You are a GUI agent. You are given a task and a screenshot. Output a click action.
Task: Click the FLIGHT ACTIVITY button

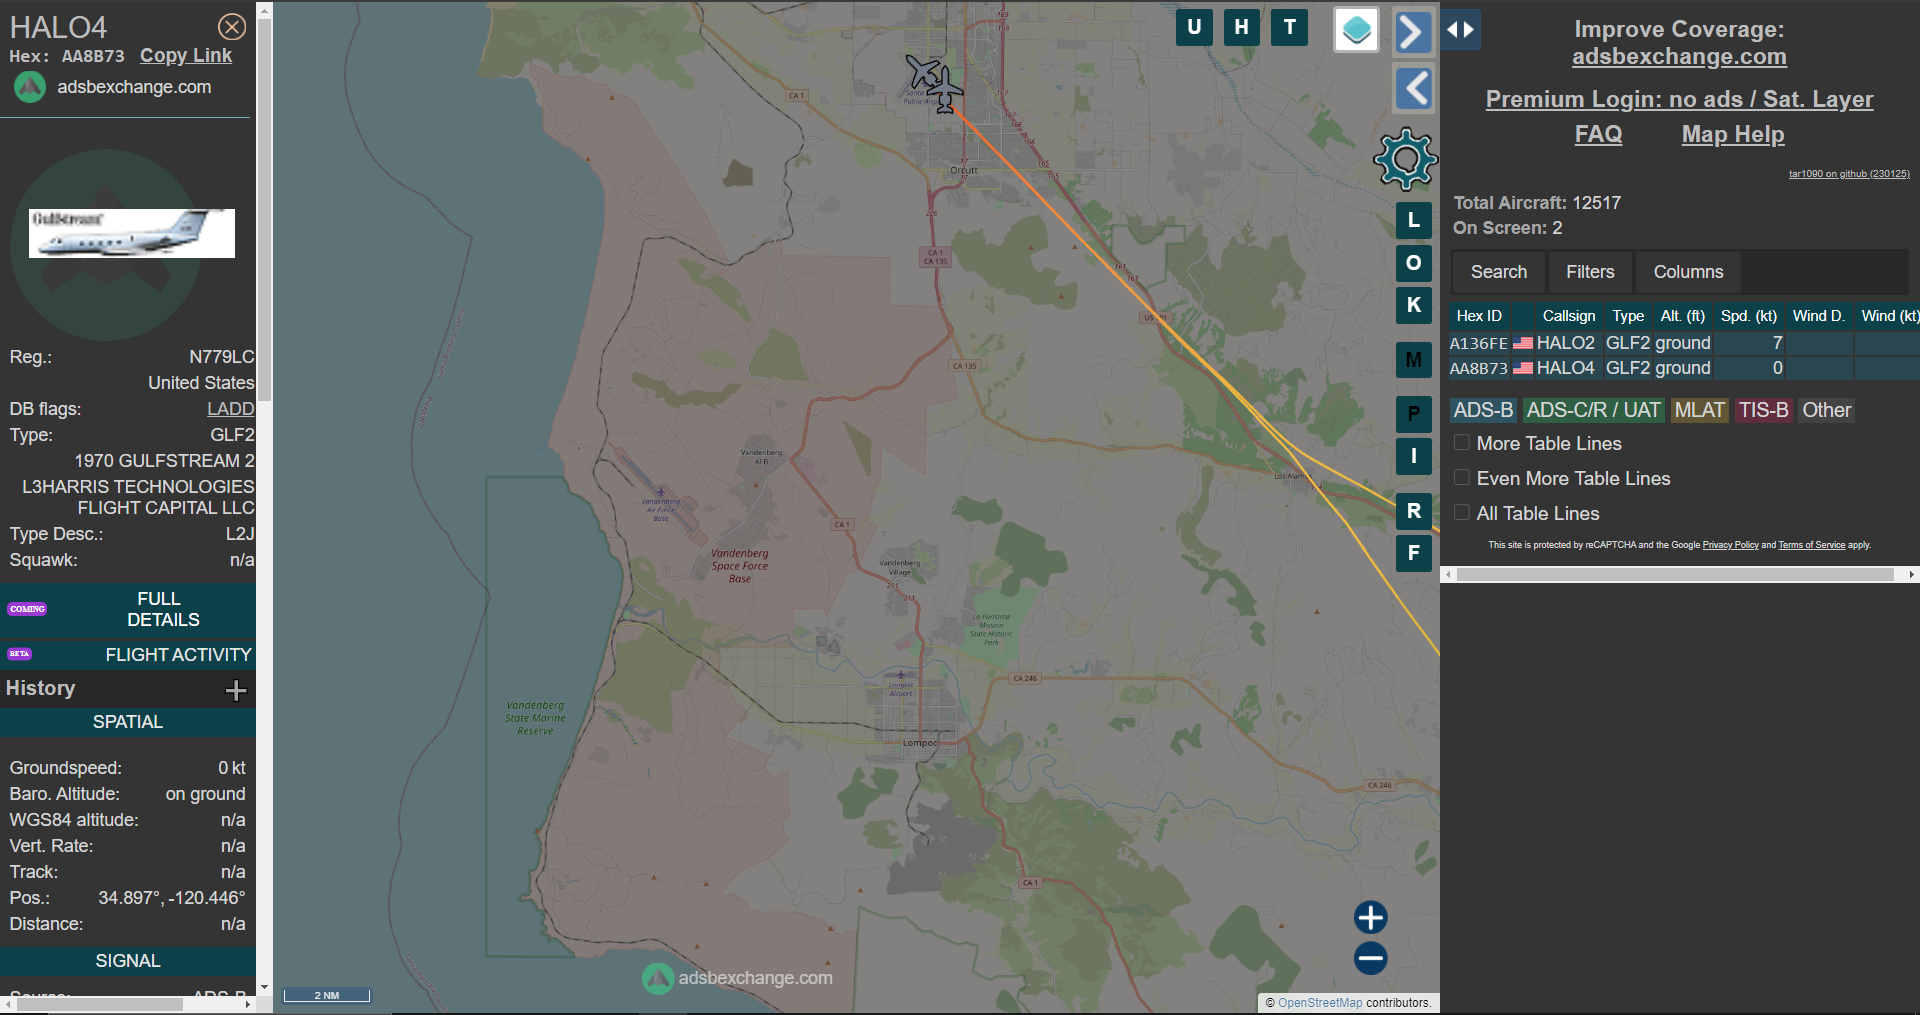(128, 655)
